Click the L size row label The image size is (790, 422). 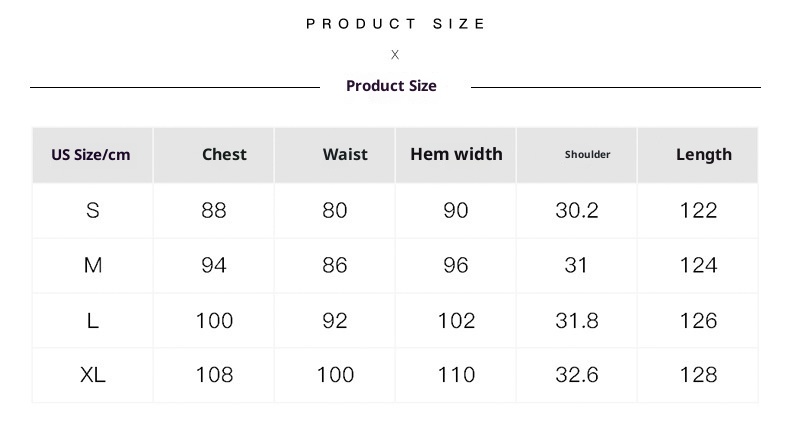93,320
